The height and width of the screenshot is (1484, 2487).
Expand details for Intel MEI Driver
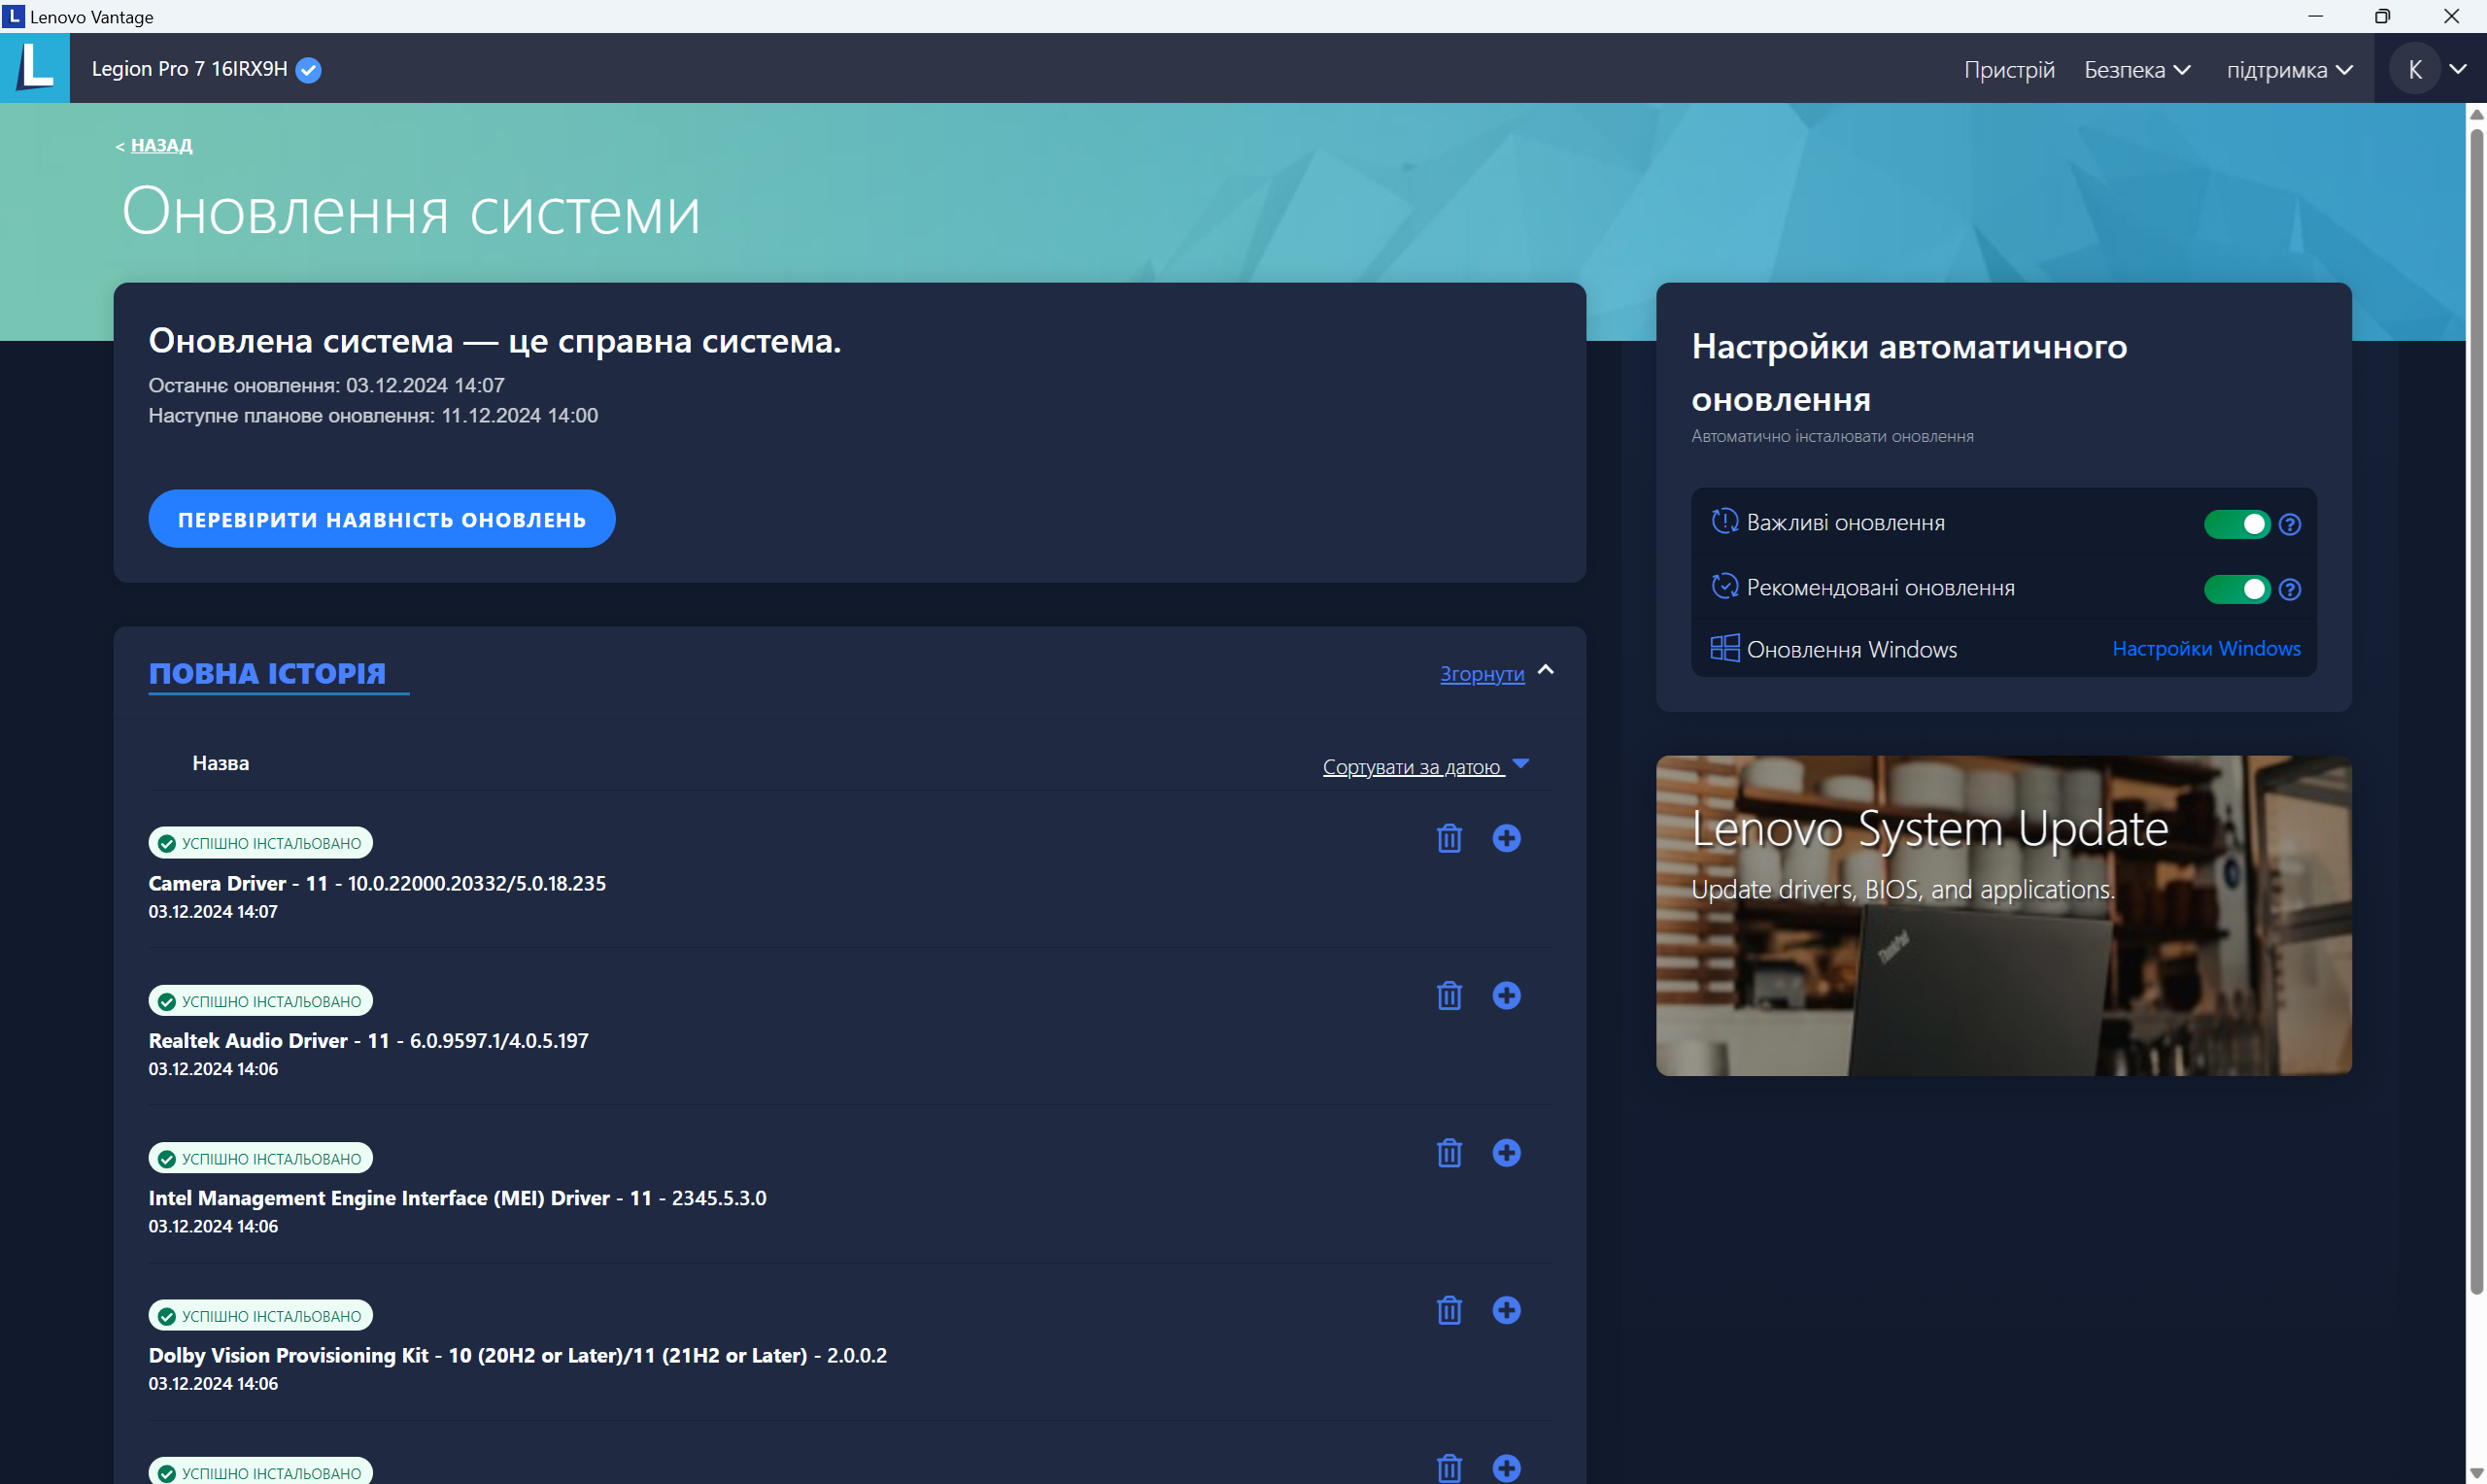pos(1506,1153)
